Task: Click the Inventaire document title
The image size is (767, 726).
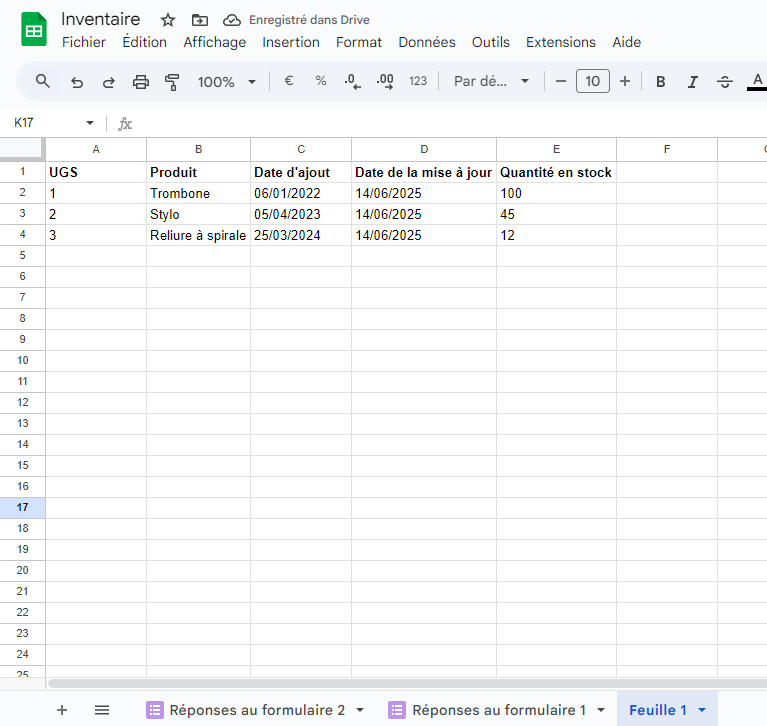Action: [x=100, y=19]
